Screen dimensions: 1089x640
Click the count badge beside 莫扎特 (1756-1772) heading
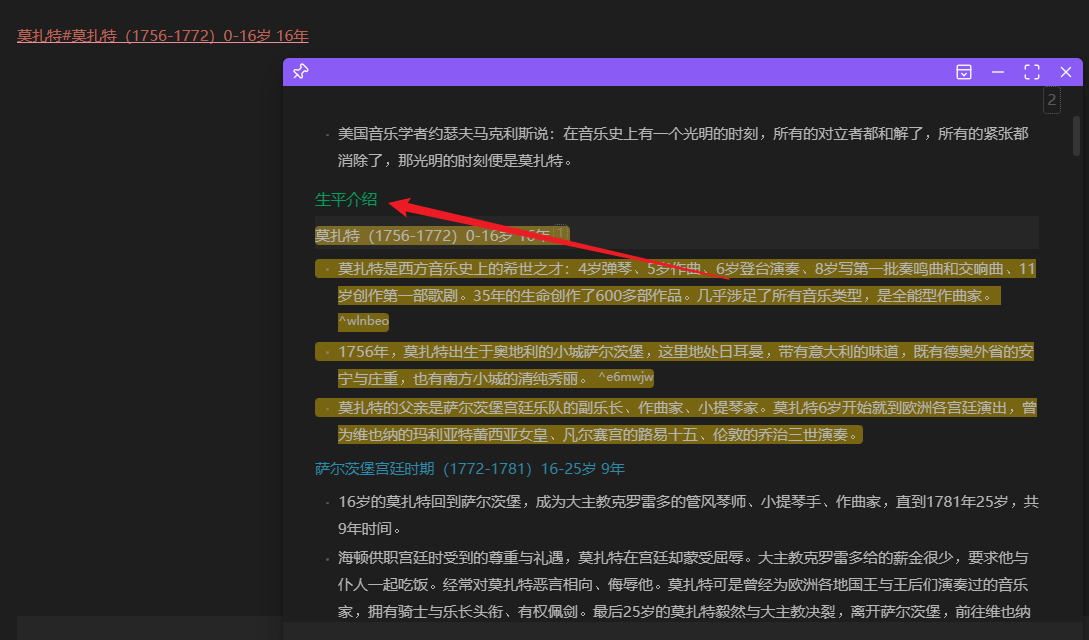pos(561,235)
